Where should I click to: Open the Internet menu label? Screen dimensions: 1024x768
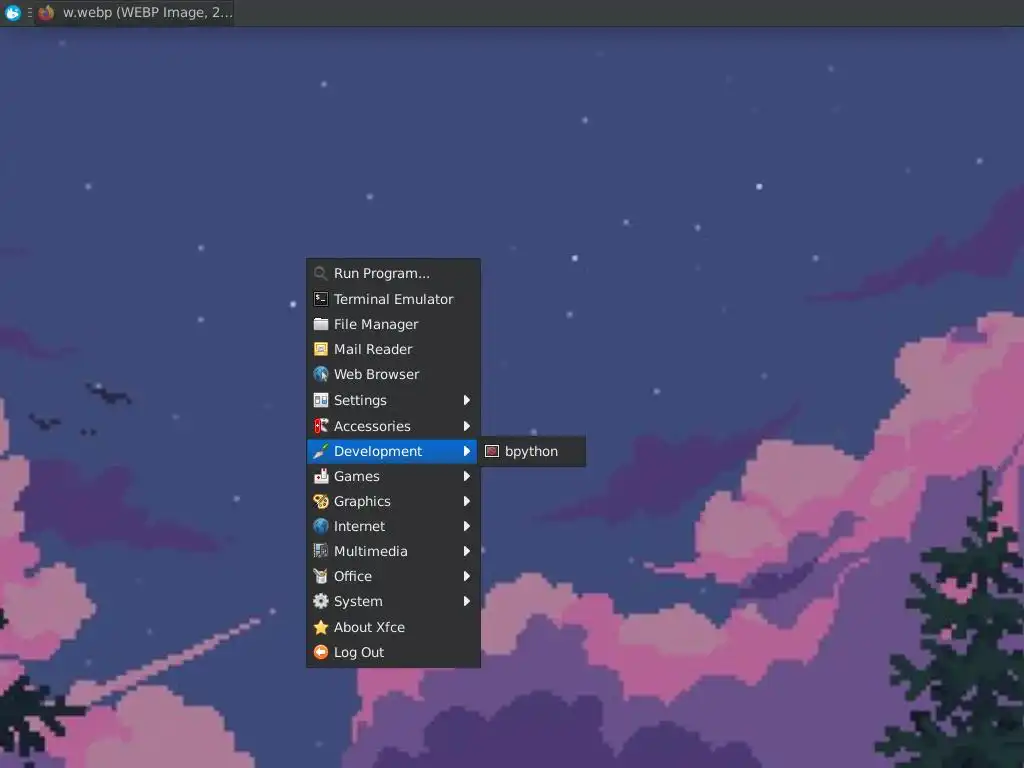pos(359,526)
